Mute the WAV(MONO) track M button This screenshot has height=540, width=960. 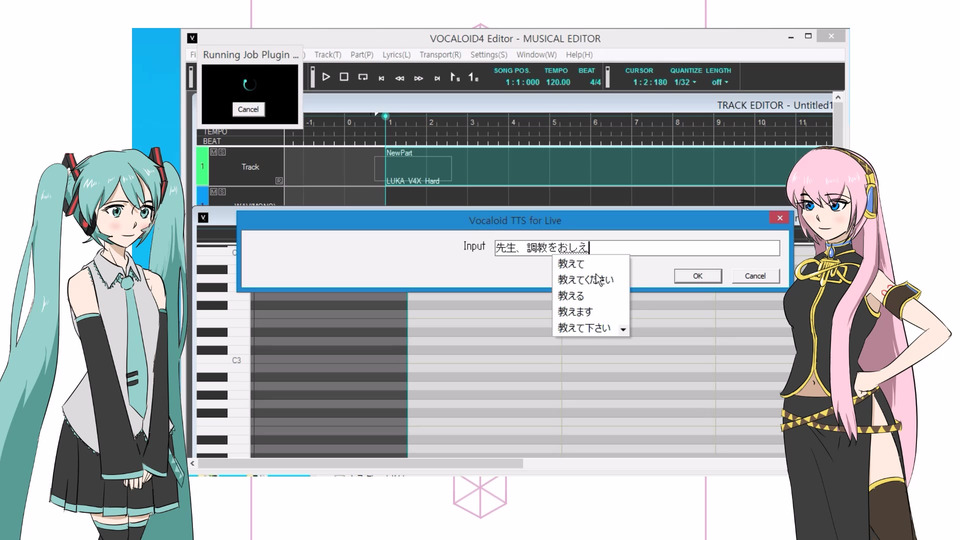(x=214, y=192)
